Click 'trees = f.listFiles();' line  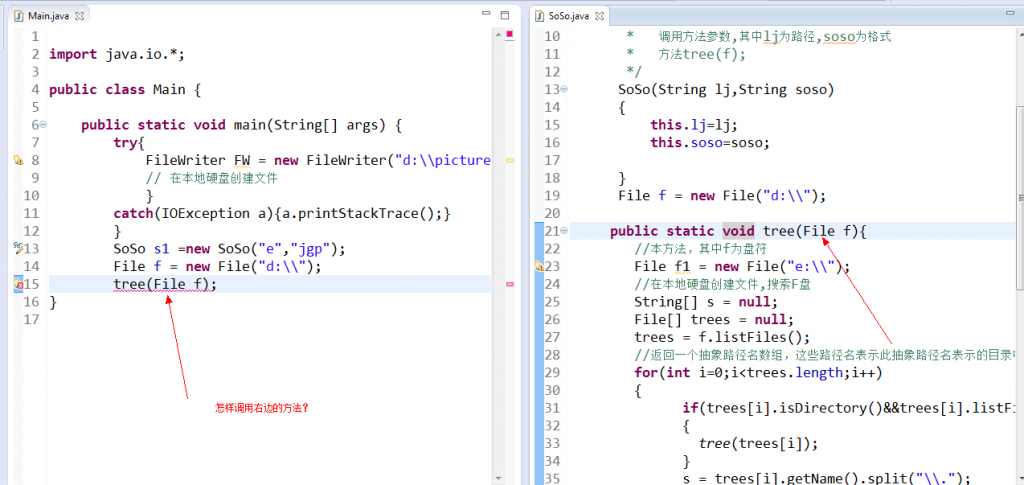(x=722, y=337)
